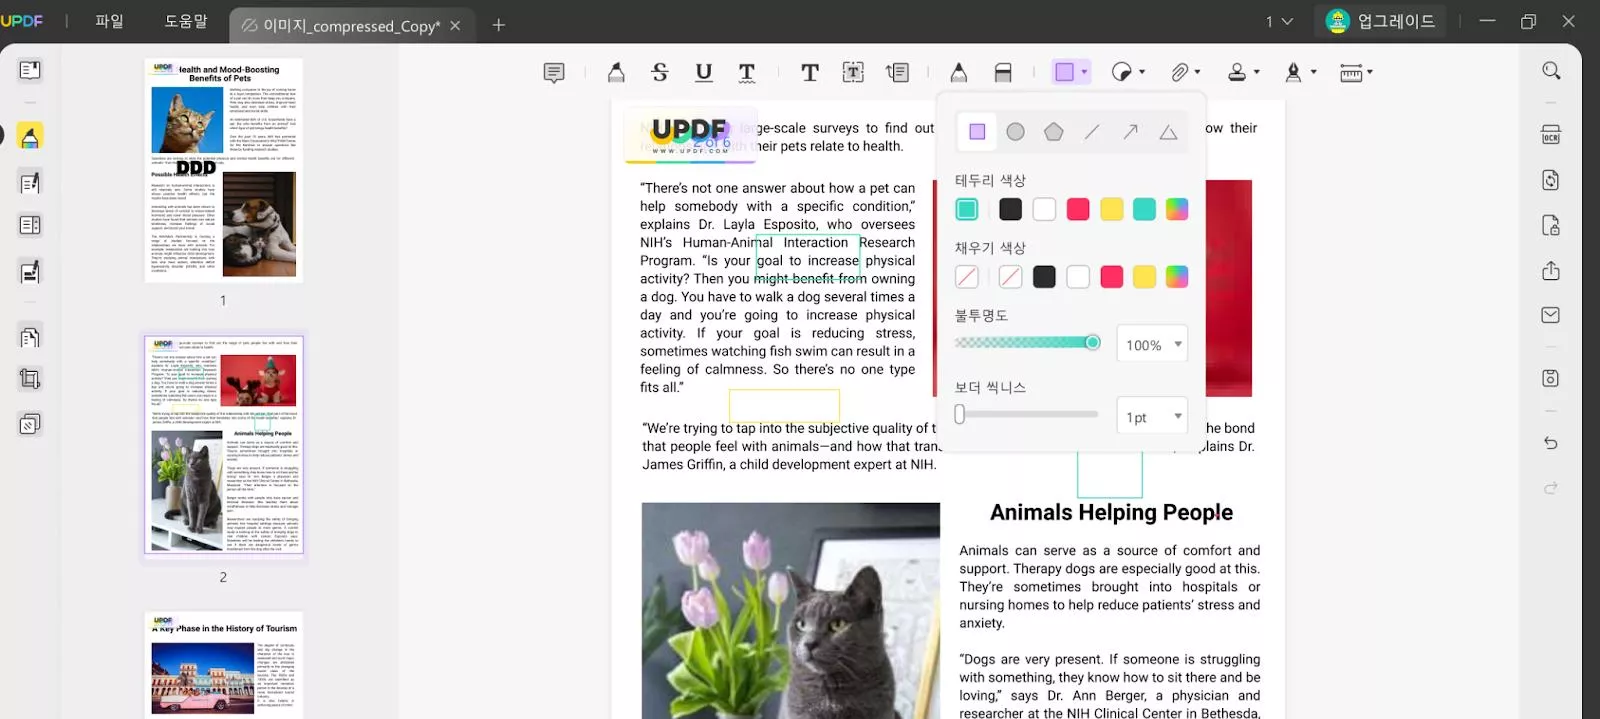Expand the stamp tool dropdown arrow
This screenshot has height=719, width=1600.
[x=1257, y=72]
